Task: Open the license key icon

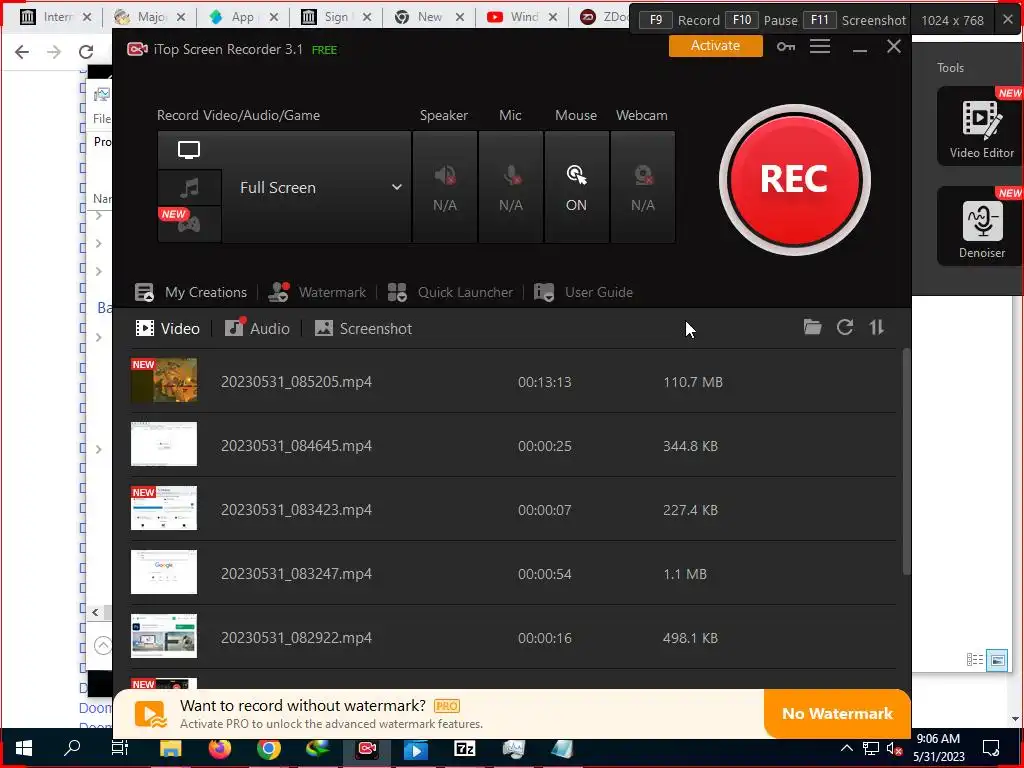Action: pyautogui.click(x=786, y=46)
